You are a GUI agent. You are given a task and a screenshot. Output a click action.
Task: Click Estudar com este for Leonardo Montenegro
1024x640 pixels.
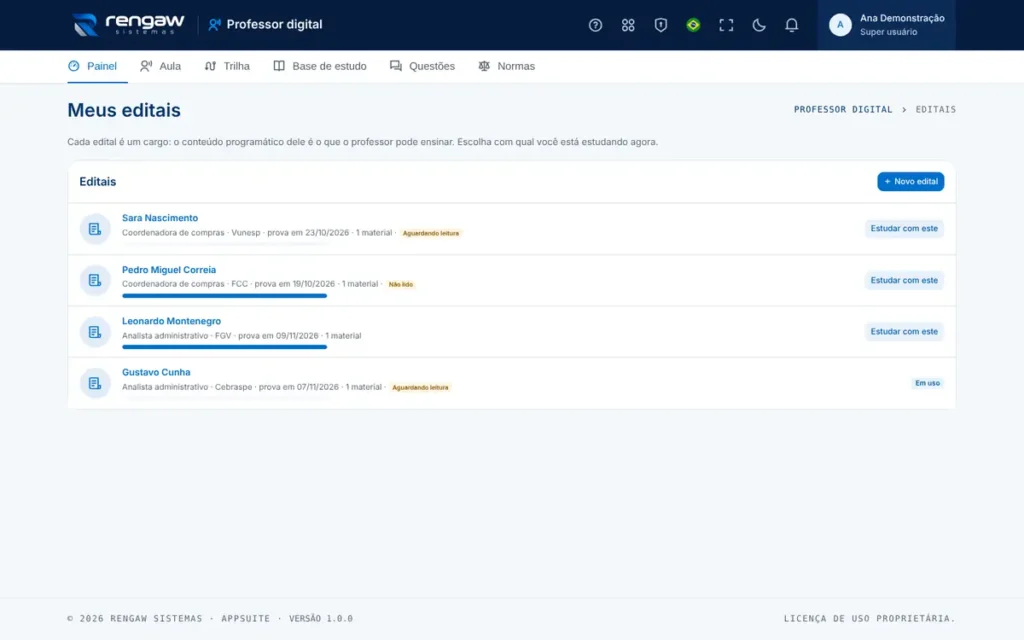pyautogui.click(x=904, y=332)
